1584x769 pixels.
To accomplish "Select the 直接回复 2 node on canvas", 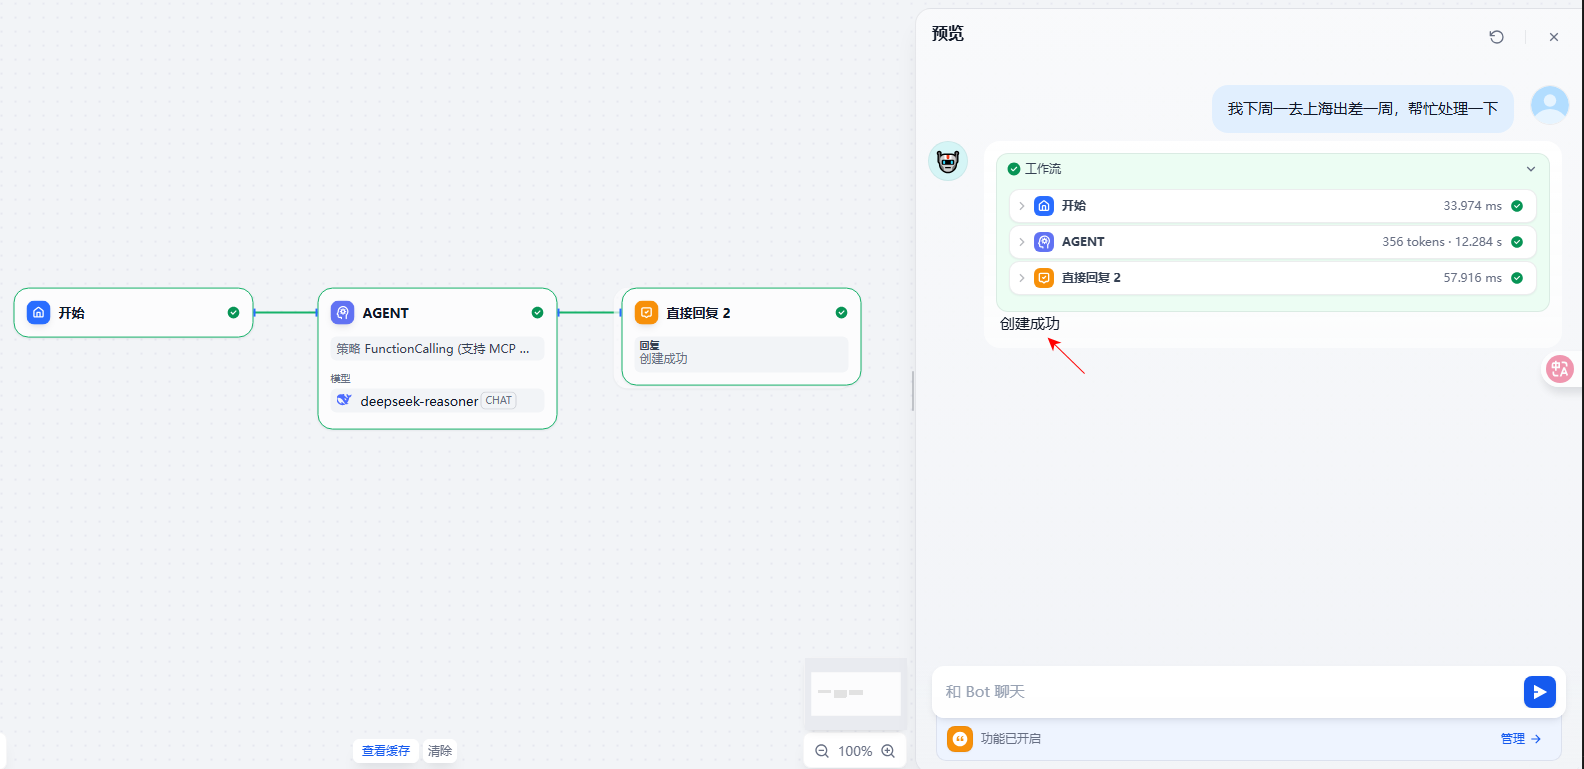I will pos(741,313).
